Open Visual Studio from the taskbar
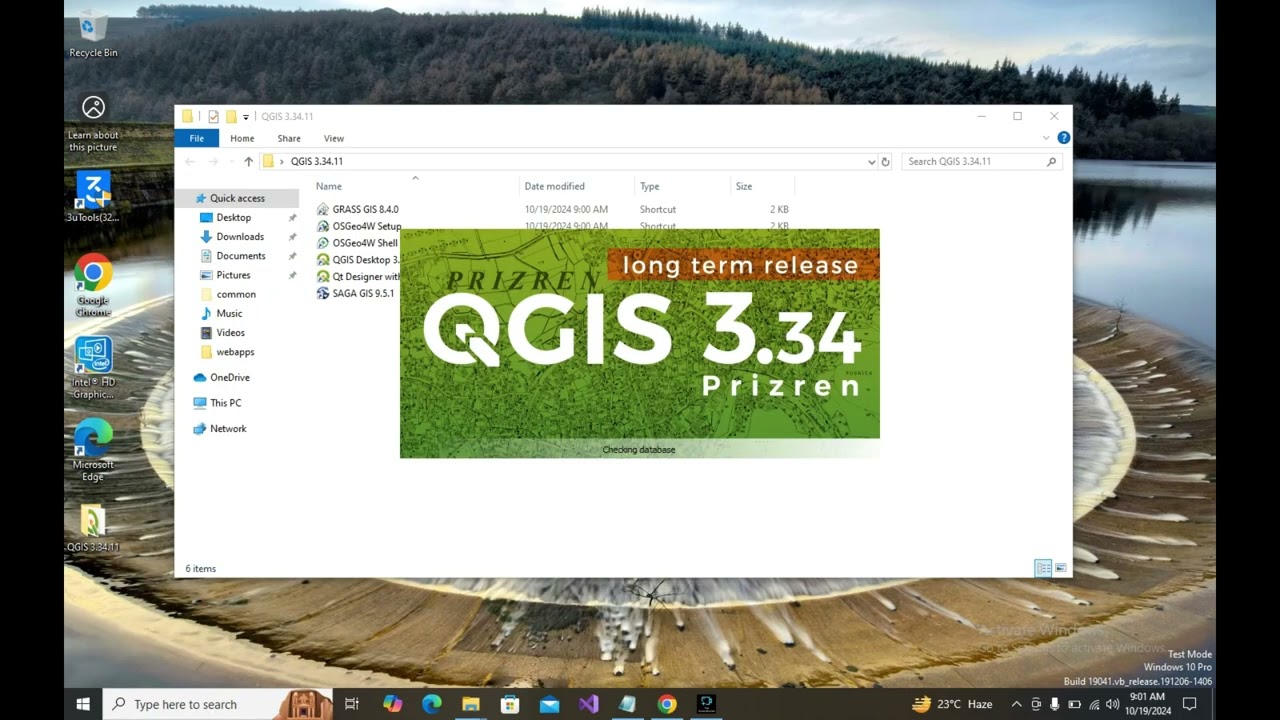The image size is (1280, 720). 588,704
